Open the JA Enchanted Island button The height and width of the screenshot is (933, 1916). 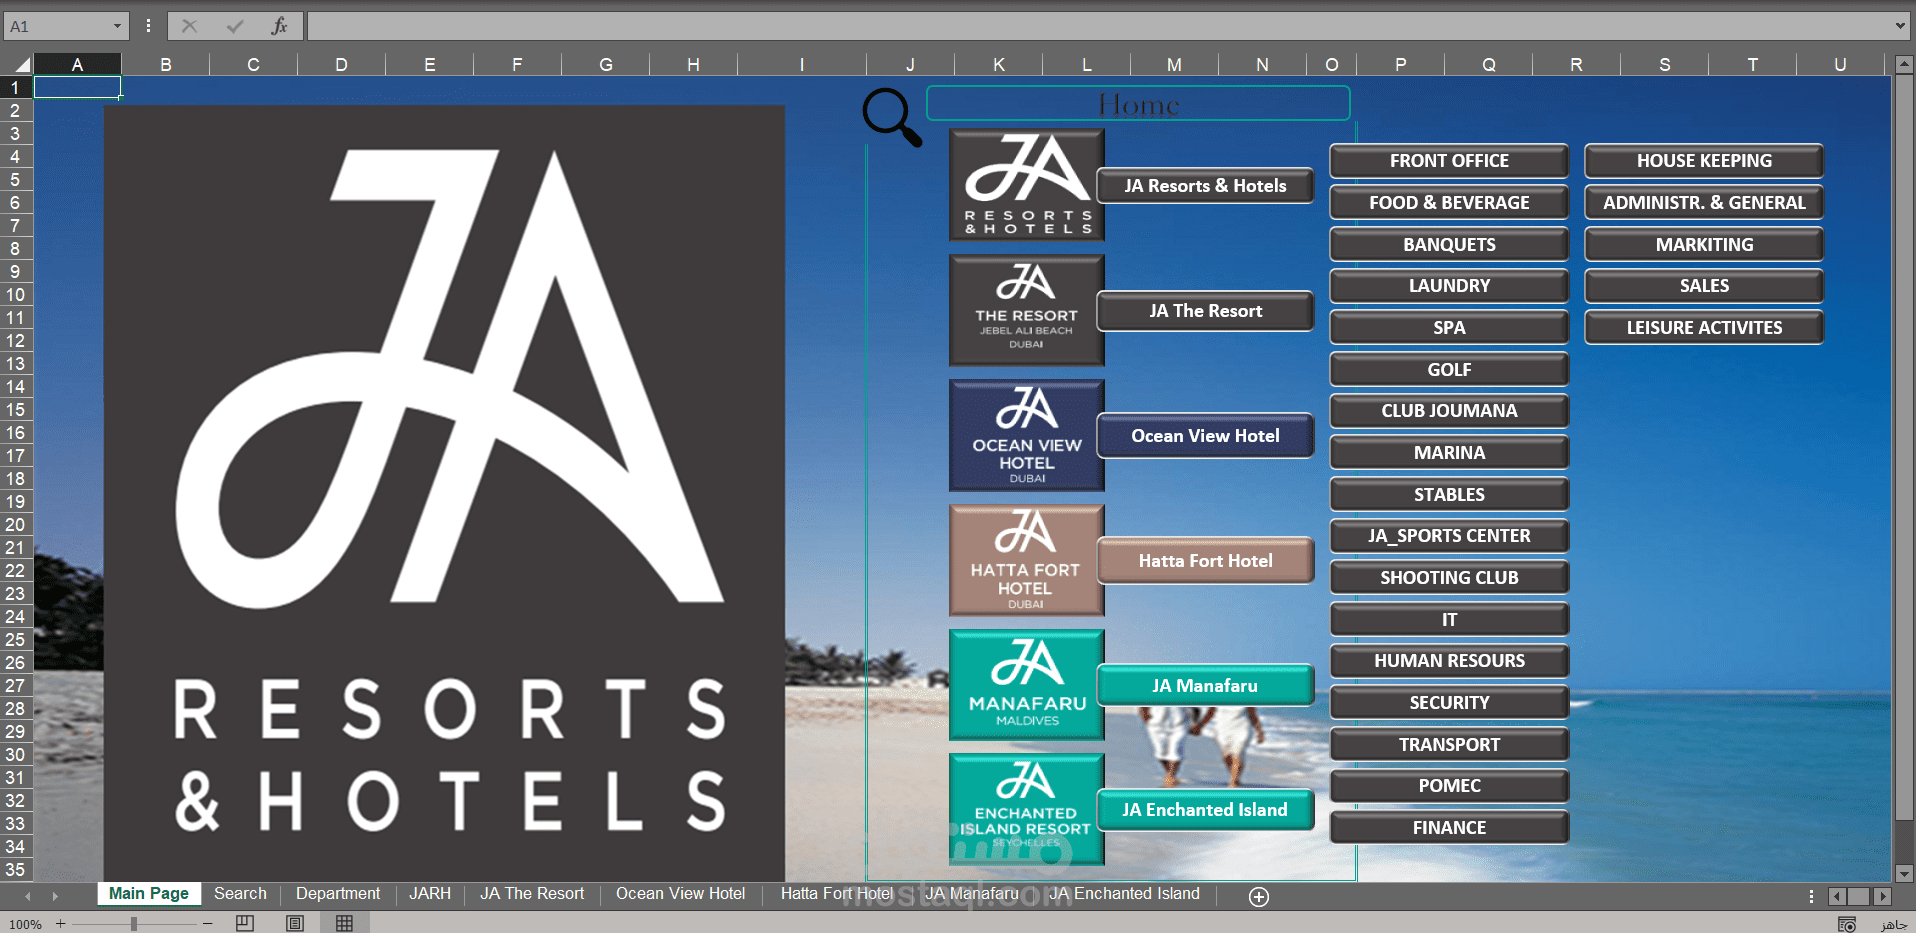[x=1205, y=810]
